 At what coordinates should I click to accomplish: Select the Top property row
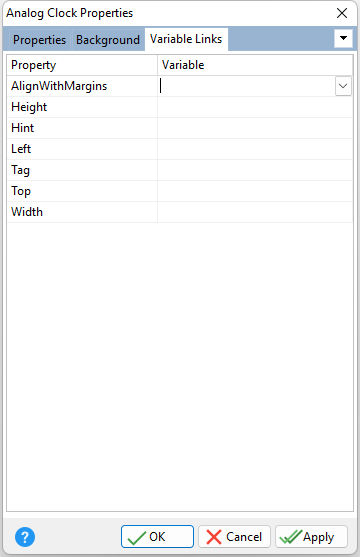180,191
